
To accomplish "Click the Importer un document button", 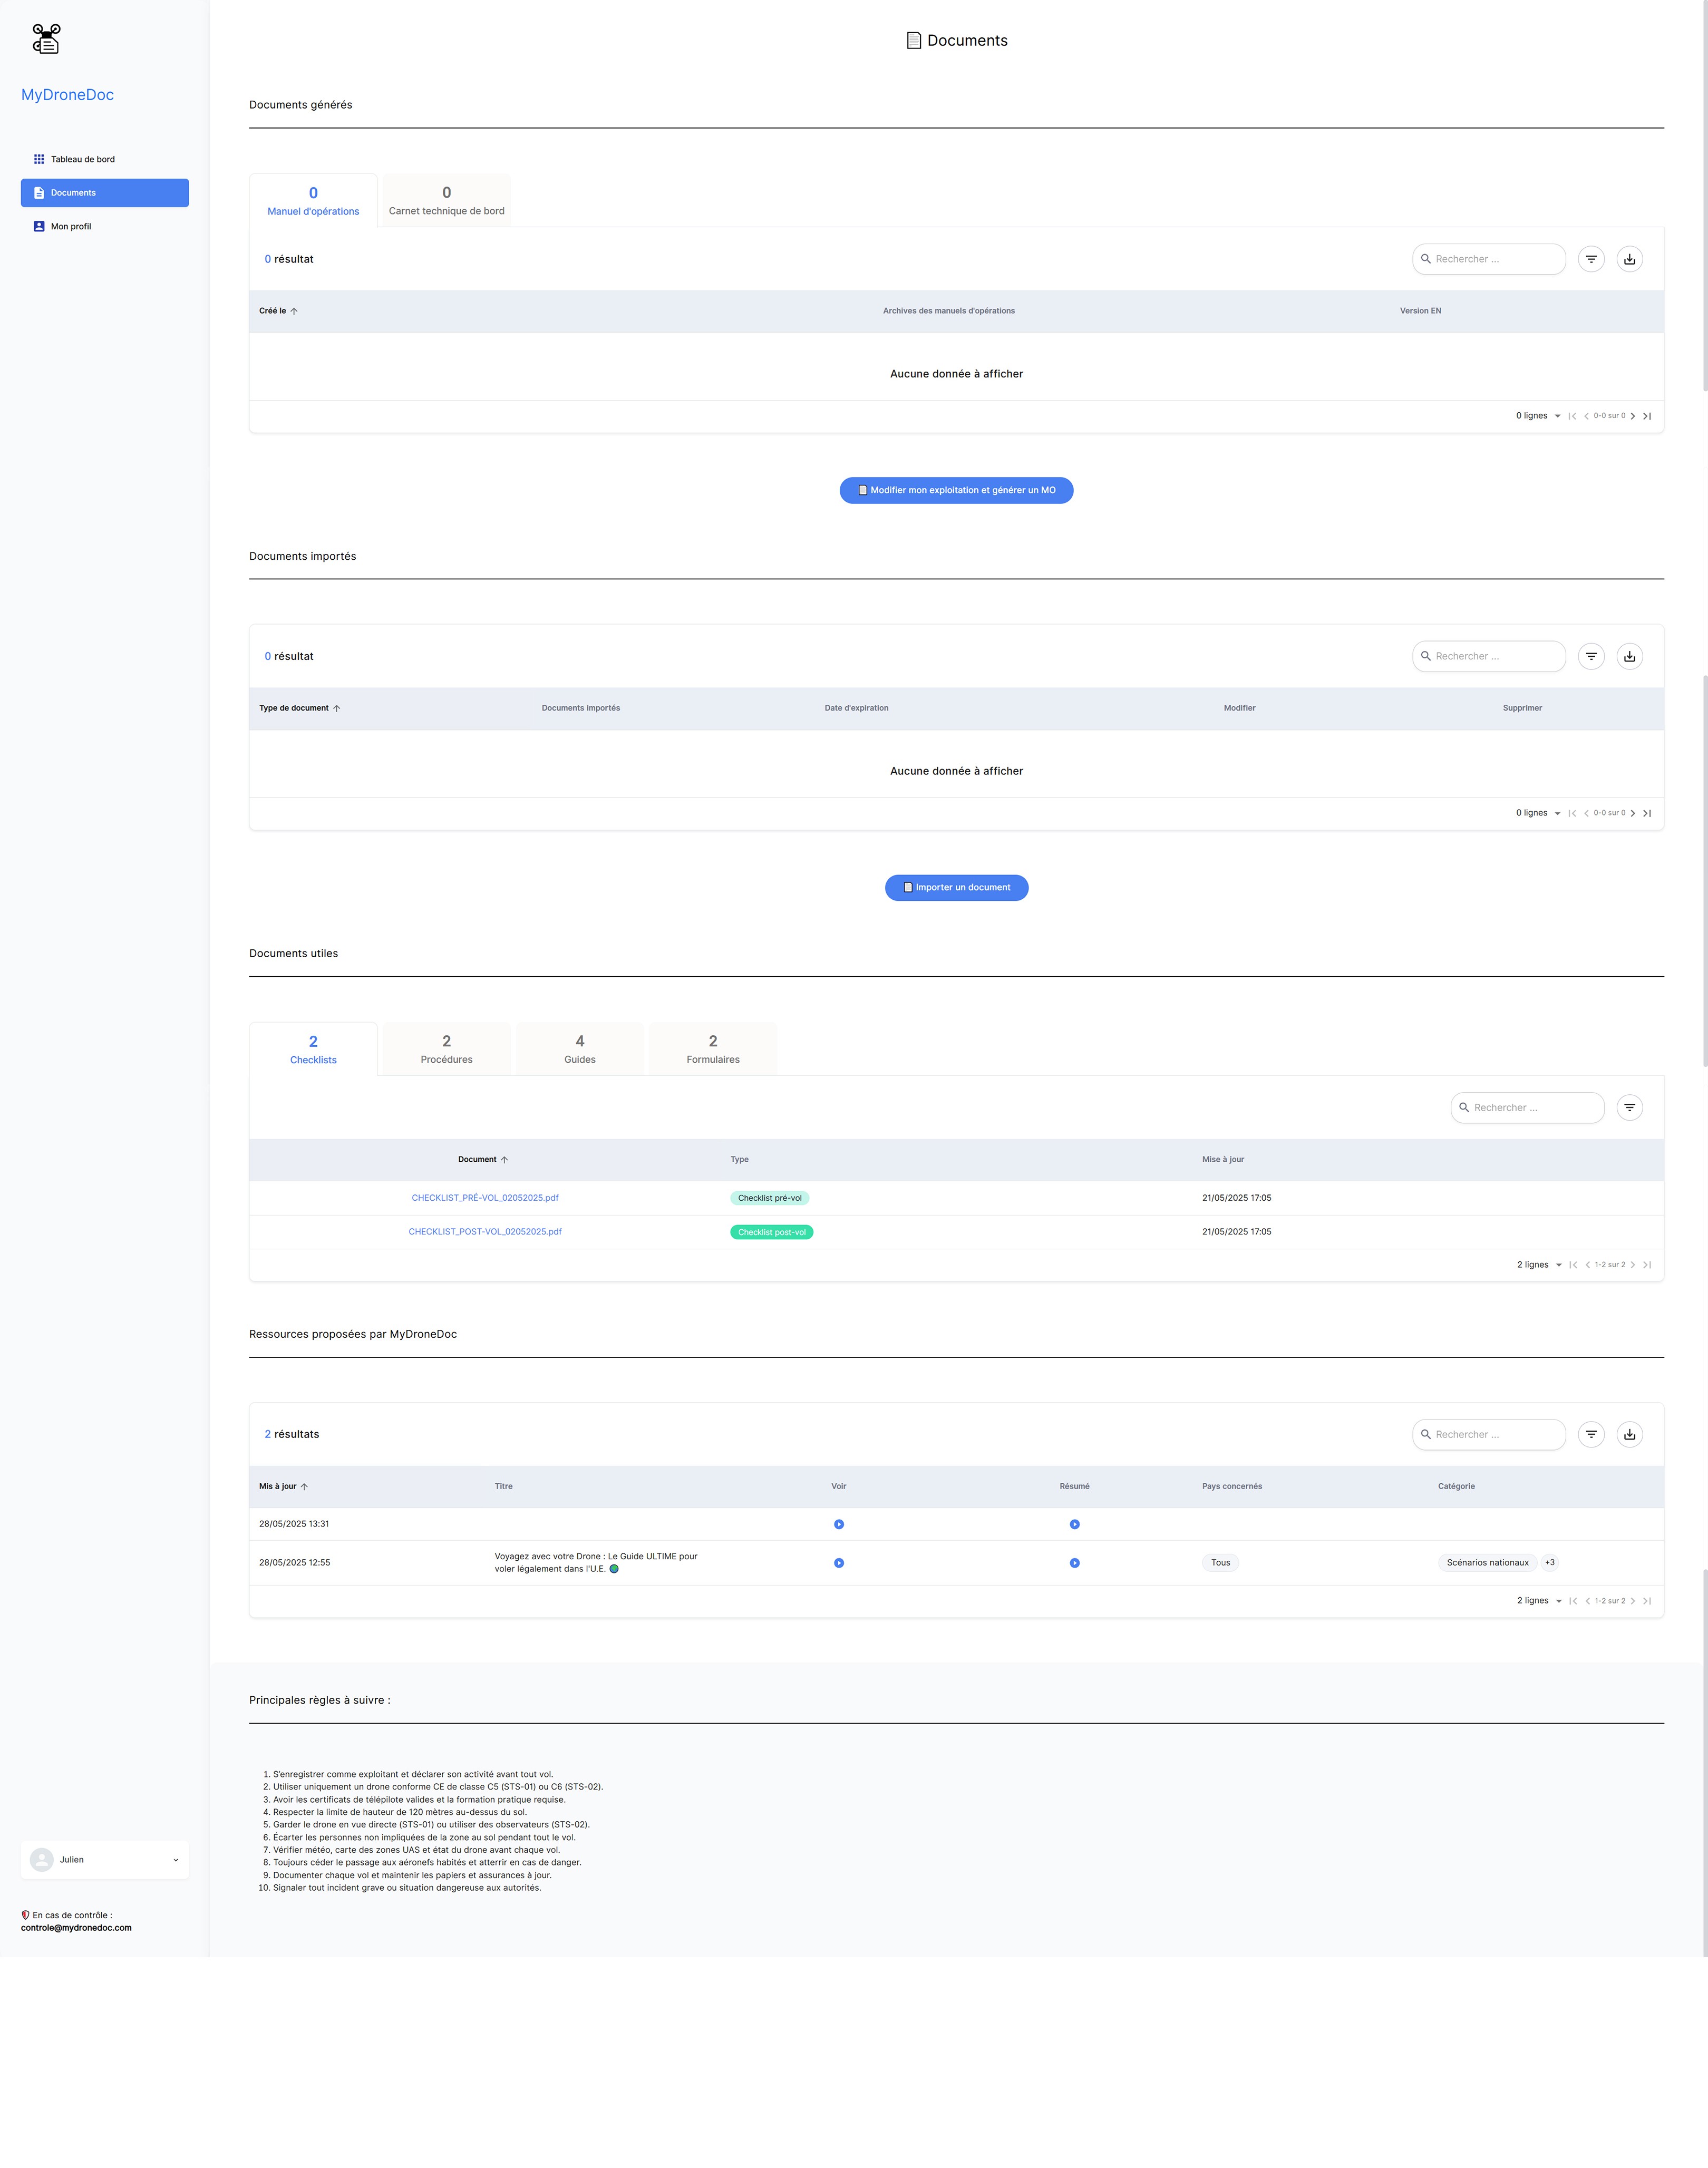I will coord(956,887).
